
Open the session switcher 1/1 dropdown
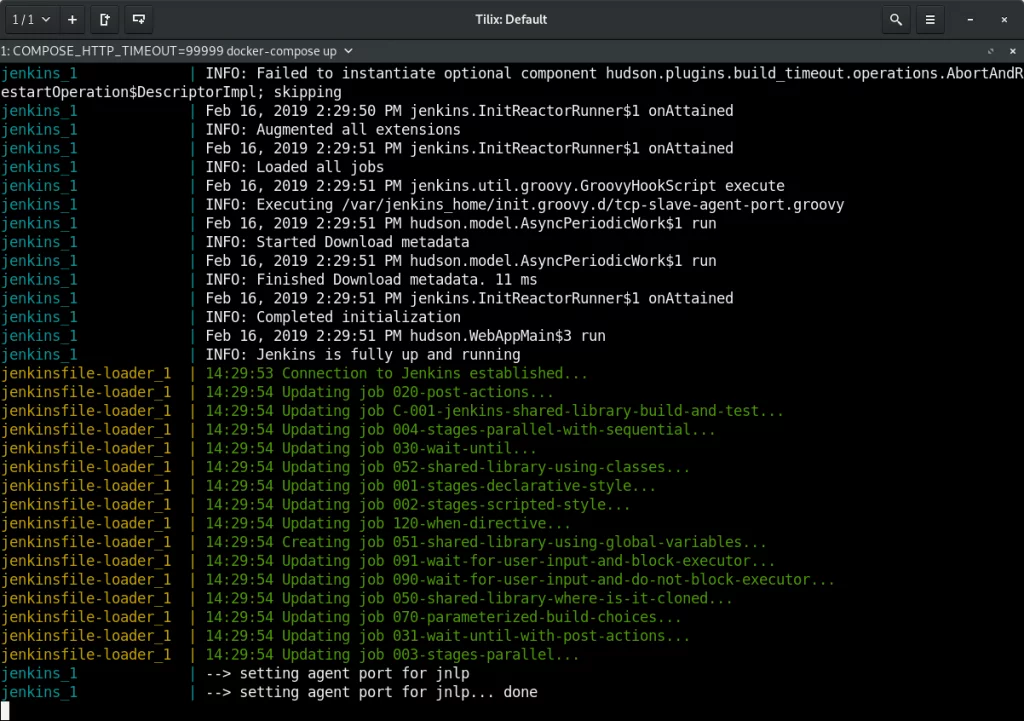click(x=31, y=20)
